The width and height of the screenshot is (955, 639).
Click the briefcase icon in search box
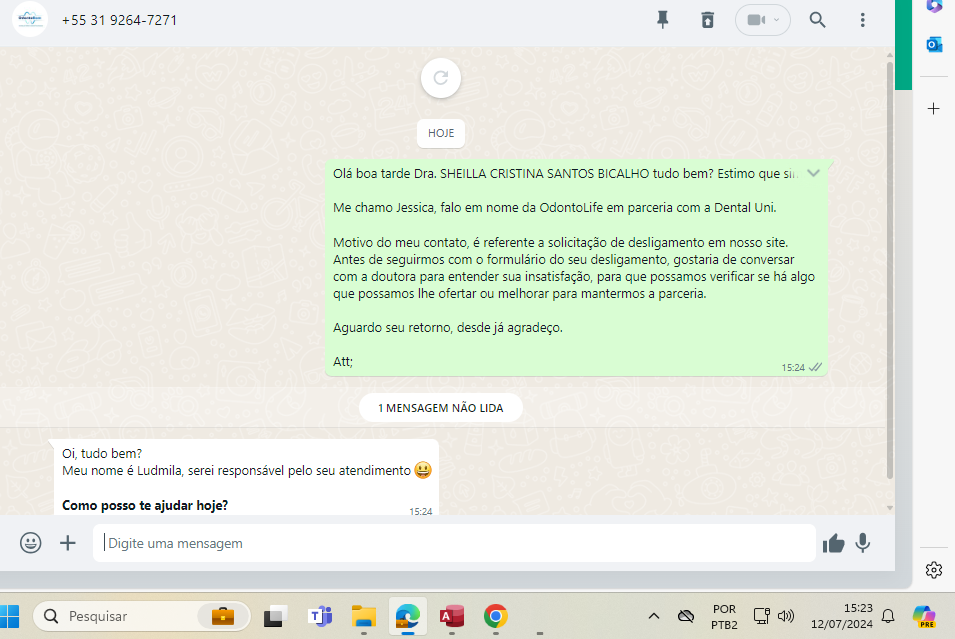pos(223,616)
